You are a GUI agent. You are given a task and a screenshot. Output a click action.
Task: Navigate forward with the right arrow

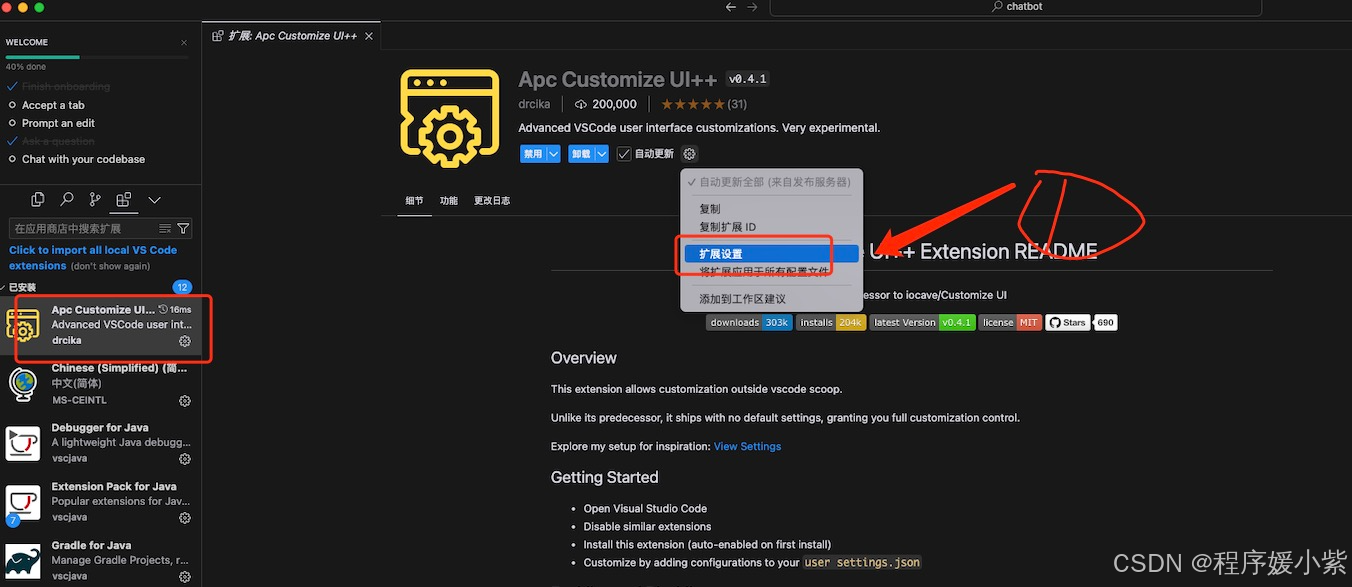pos(753,7)
